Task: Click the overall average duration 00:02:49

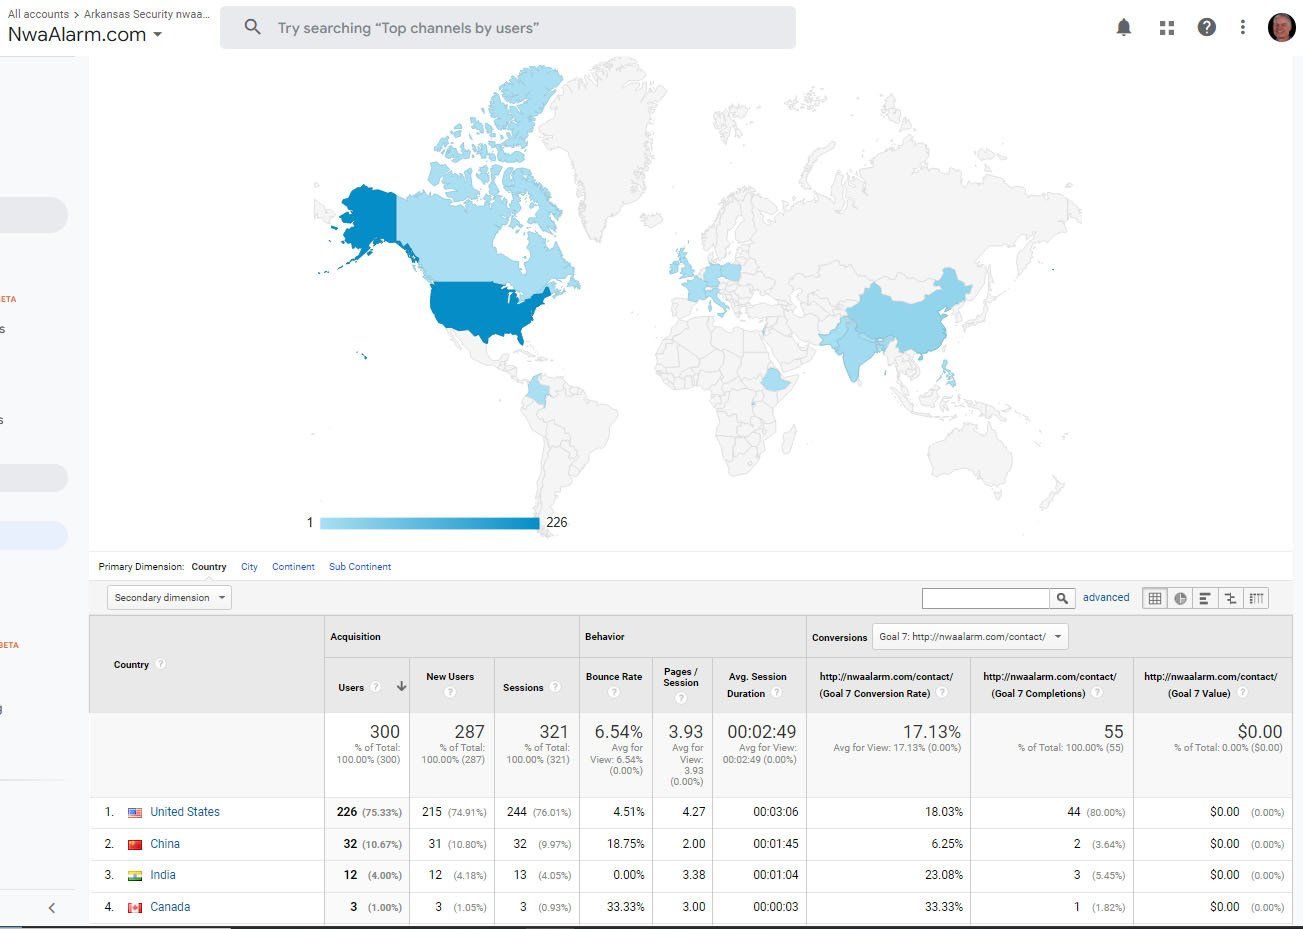Action: [x=762, y=732]
